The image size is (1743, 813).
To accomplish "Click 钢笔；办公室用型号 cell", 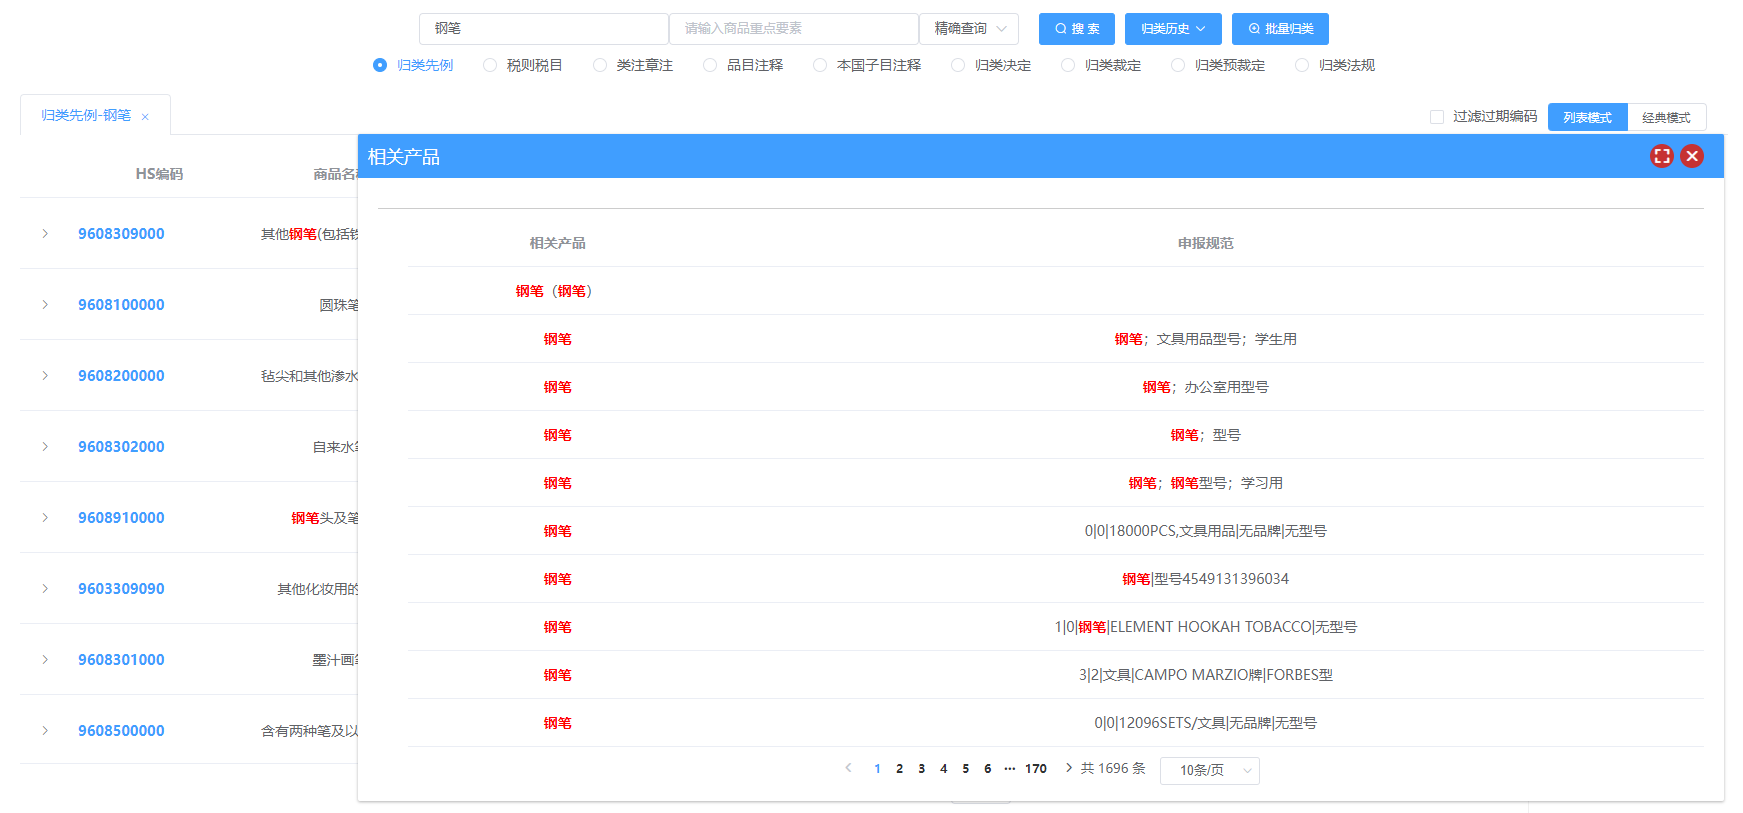I will pos(1205,387).
